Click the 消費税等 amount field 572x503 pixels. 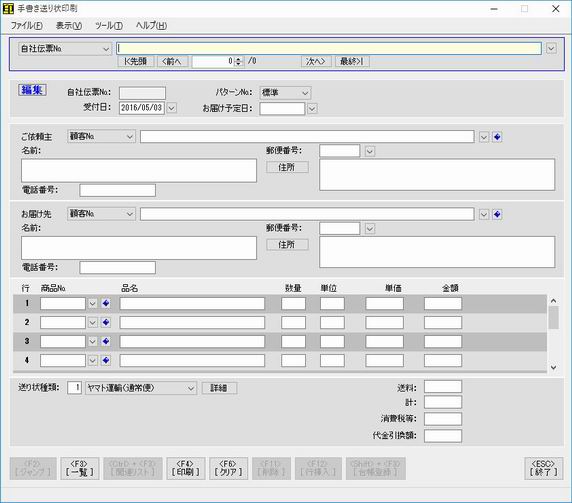coord(443,419)
